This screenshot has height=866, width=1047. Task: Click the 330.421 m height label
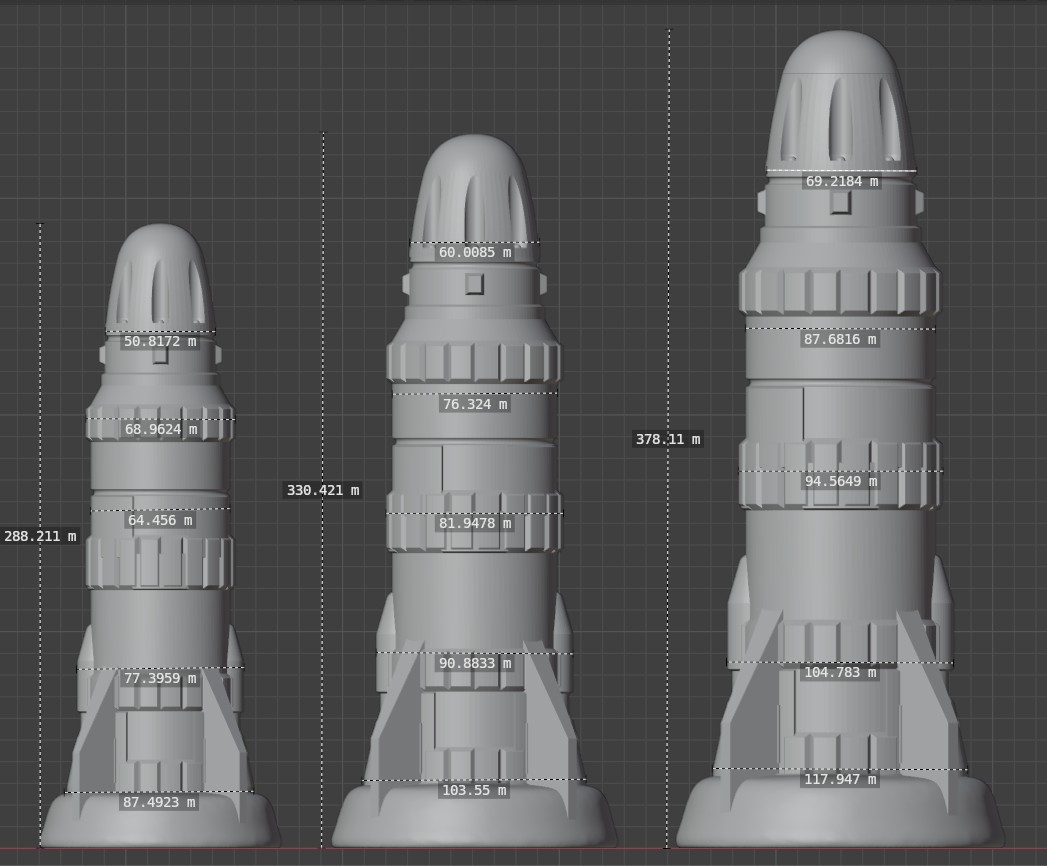tap(322, 490)
